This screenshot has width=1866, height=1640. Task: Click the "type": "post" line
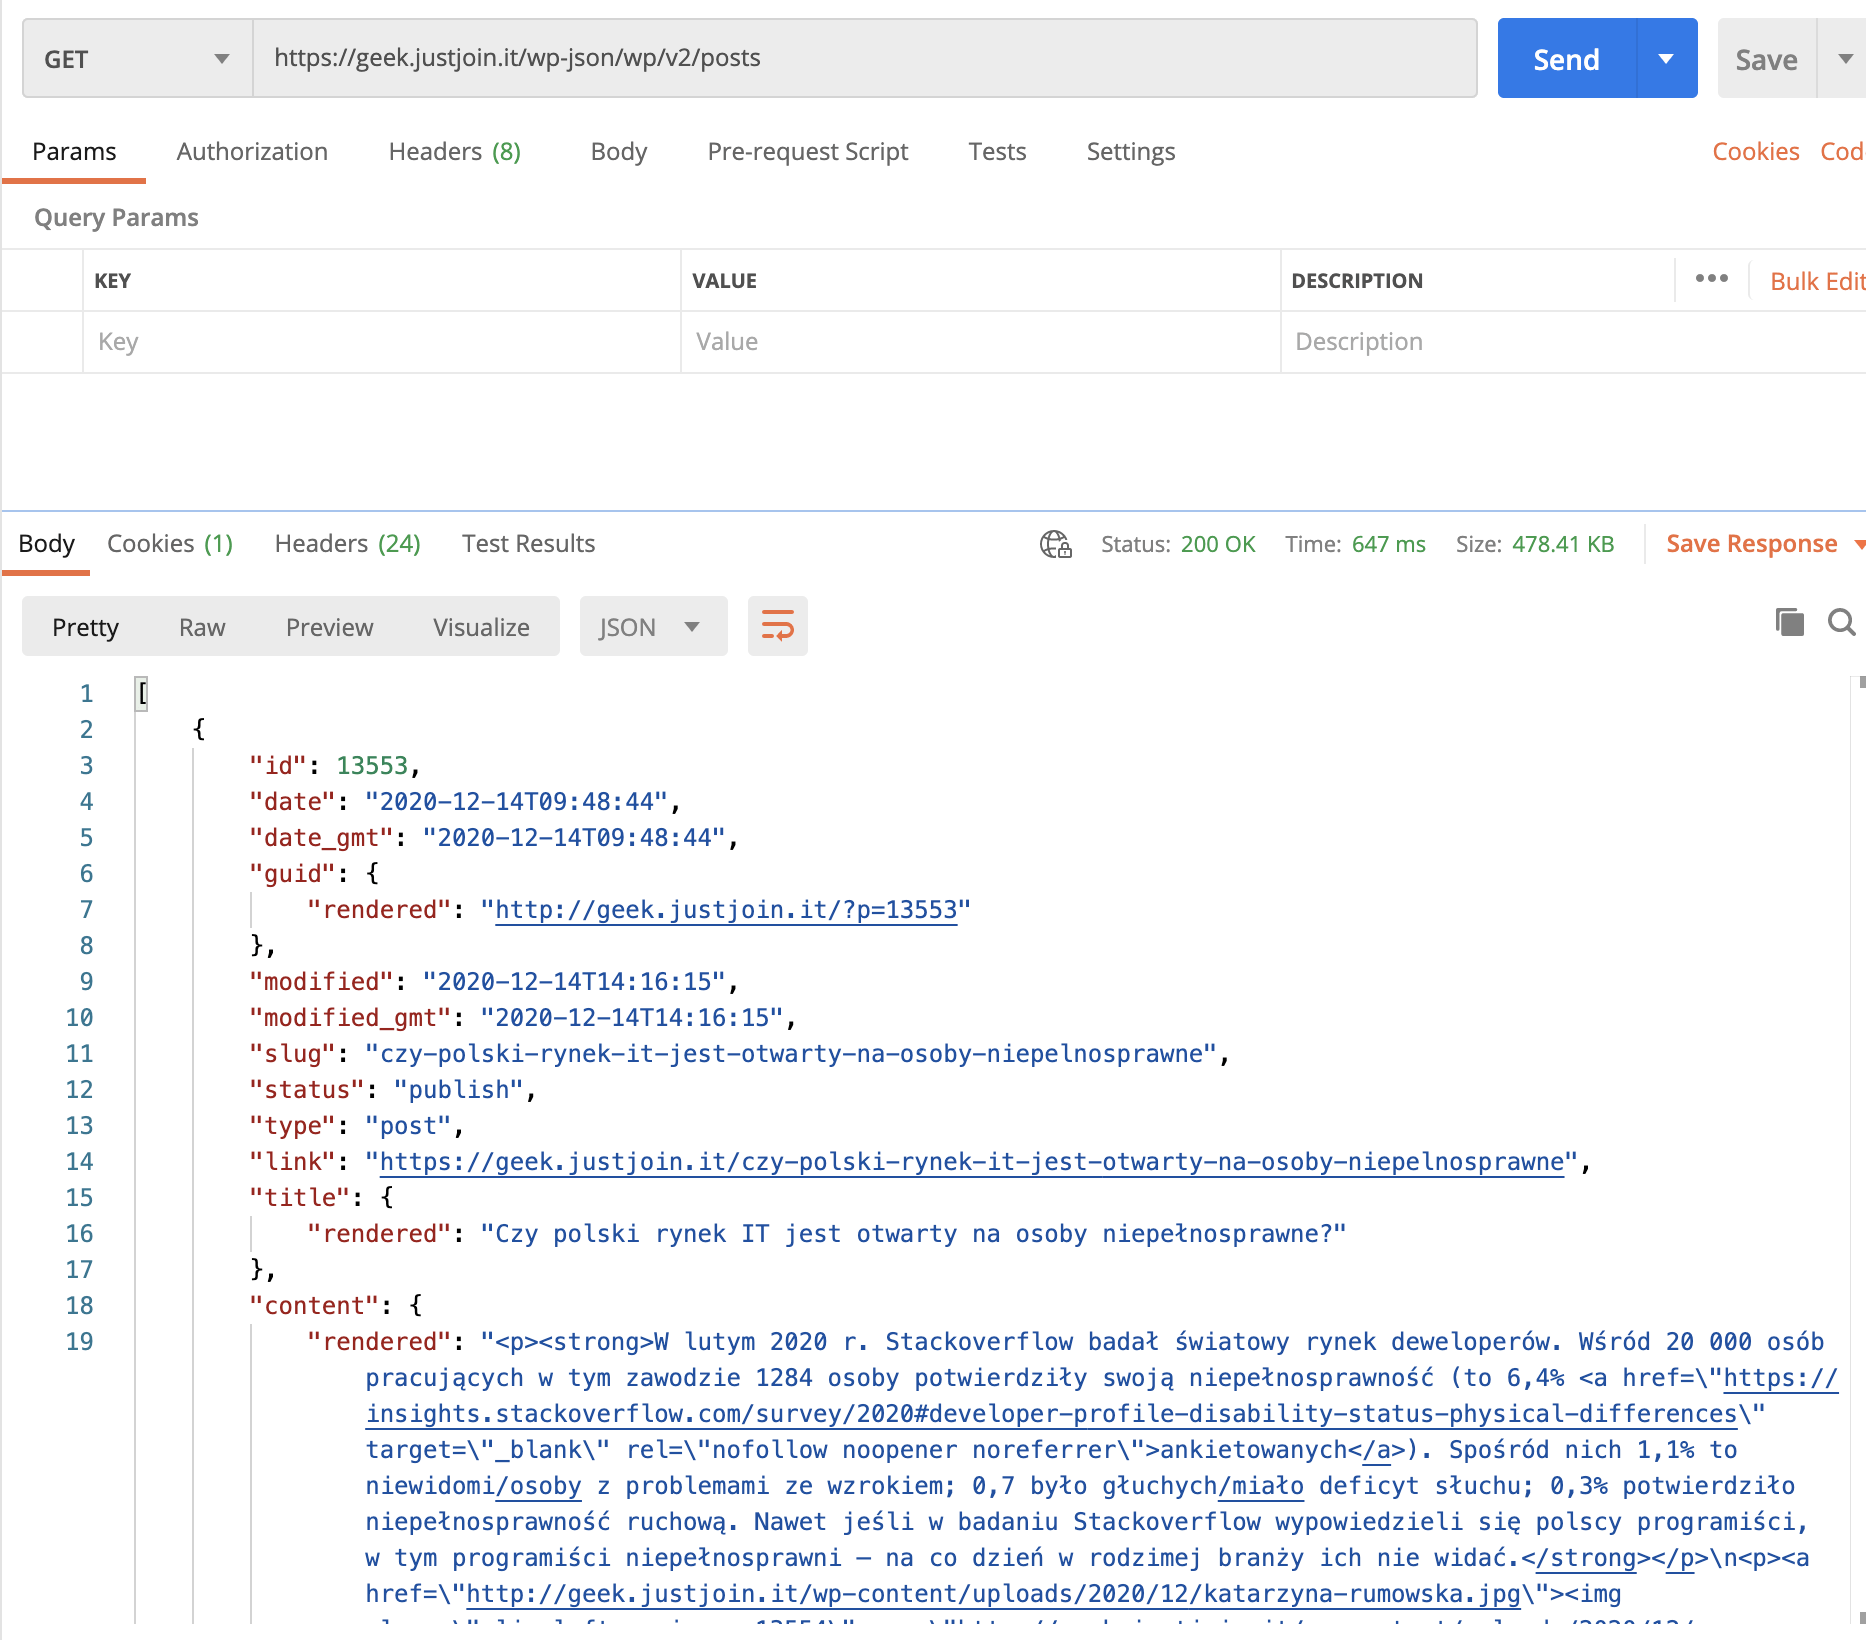356,1126
